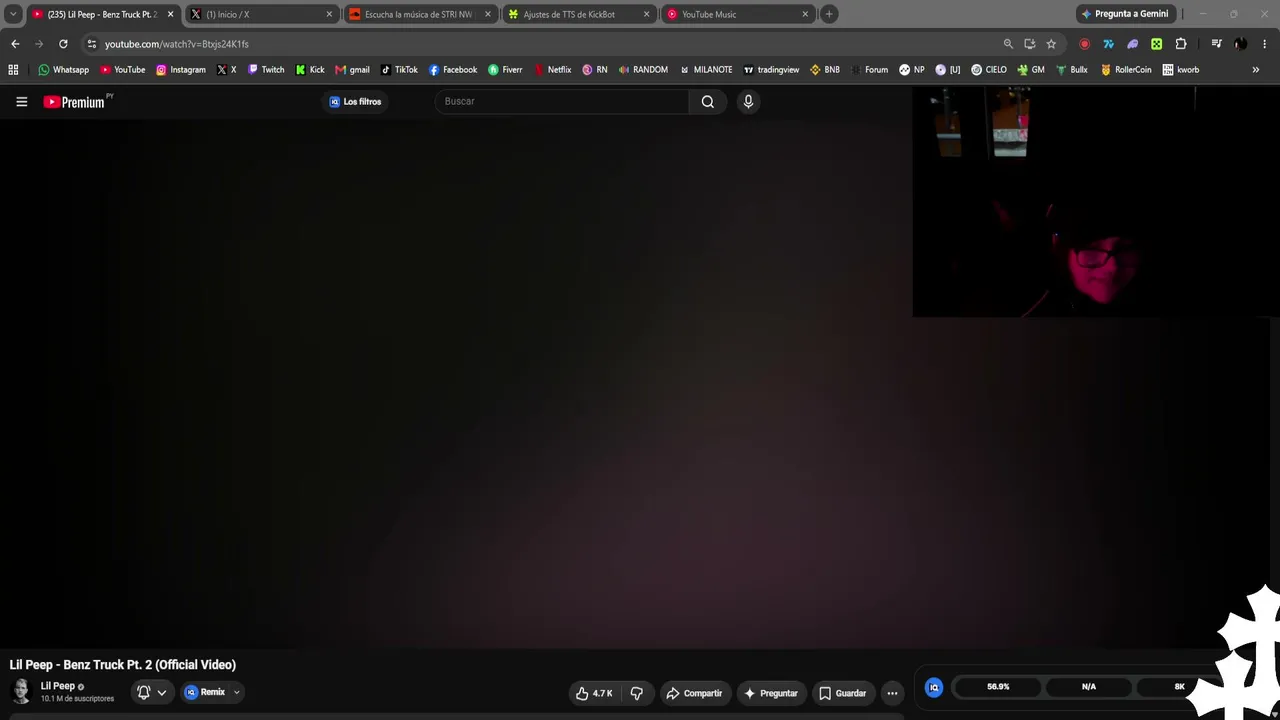Go back in browser history
This screenshot has height=720, width=1280.
15,44
